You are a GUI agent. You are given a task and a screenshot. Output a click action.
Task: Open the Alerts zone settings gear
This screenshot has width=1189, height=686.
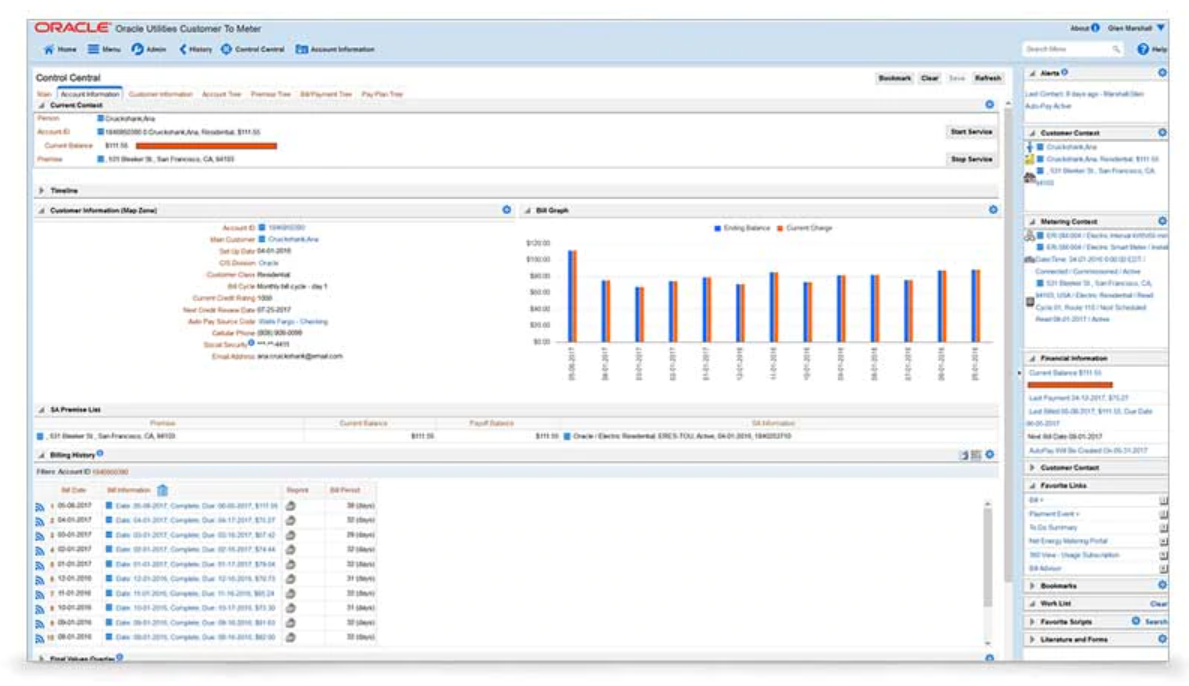pos(1162,73)
